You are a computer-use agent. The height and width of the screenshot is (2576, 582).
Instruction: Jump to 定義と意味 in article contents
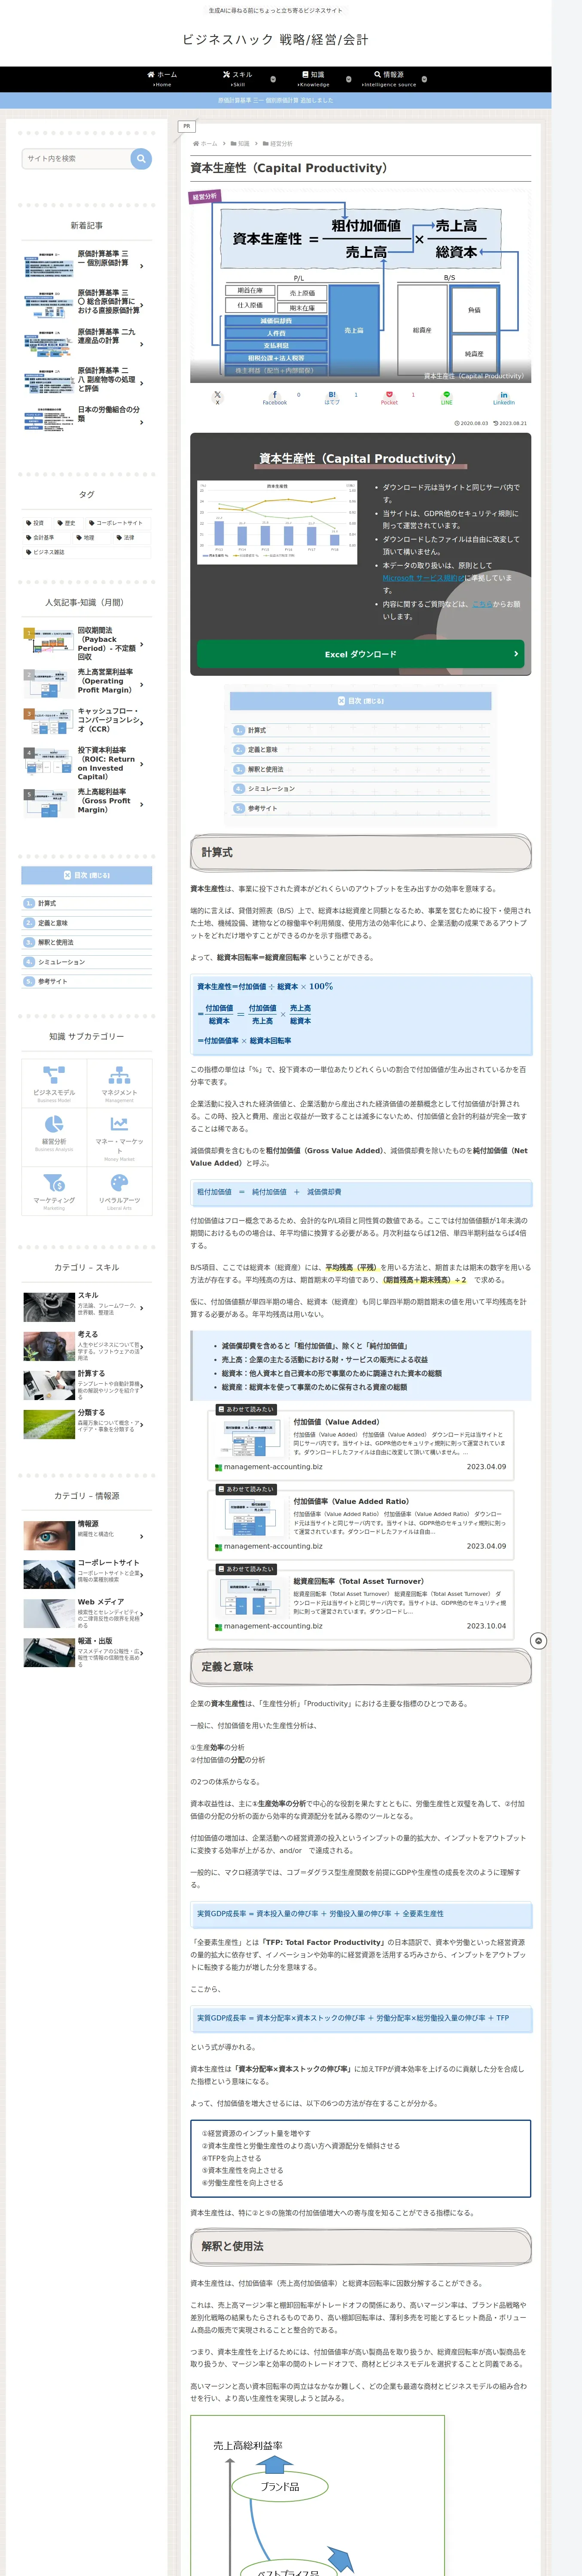click(x=262, y=749)
